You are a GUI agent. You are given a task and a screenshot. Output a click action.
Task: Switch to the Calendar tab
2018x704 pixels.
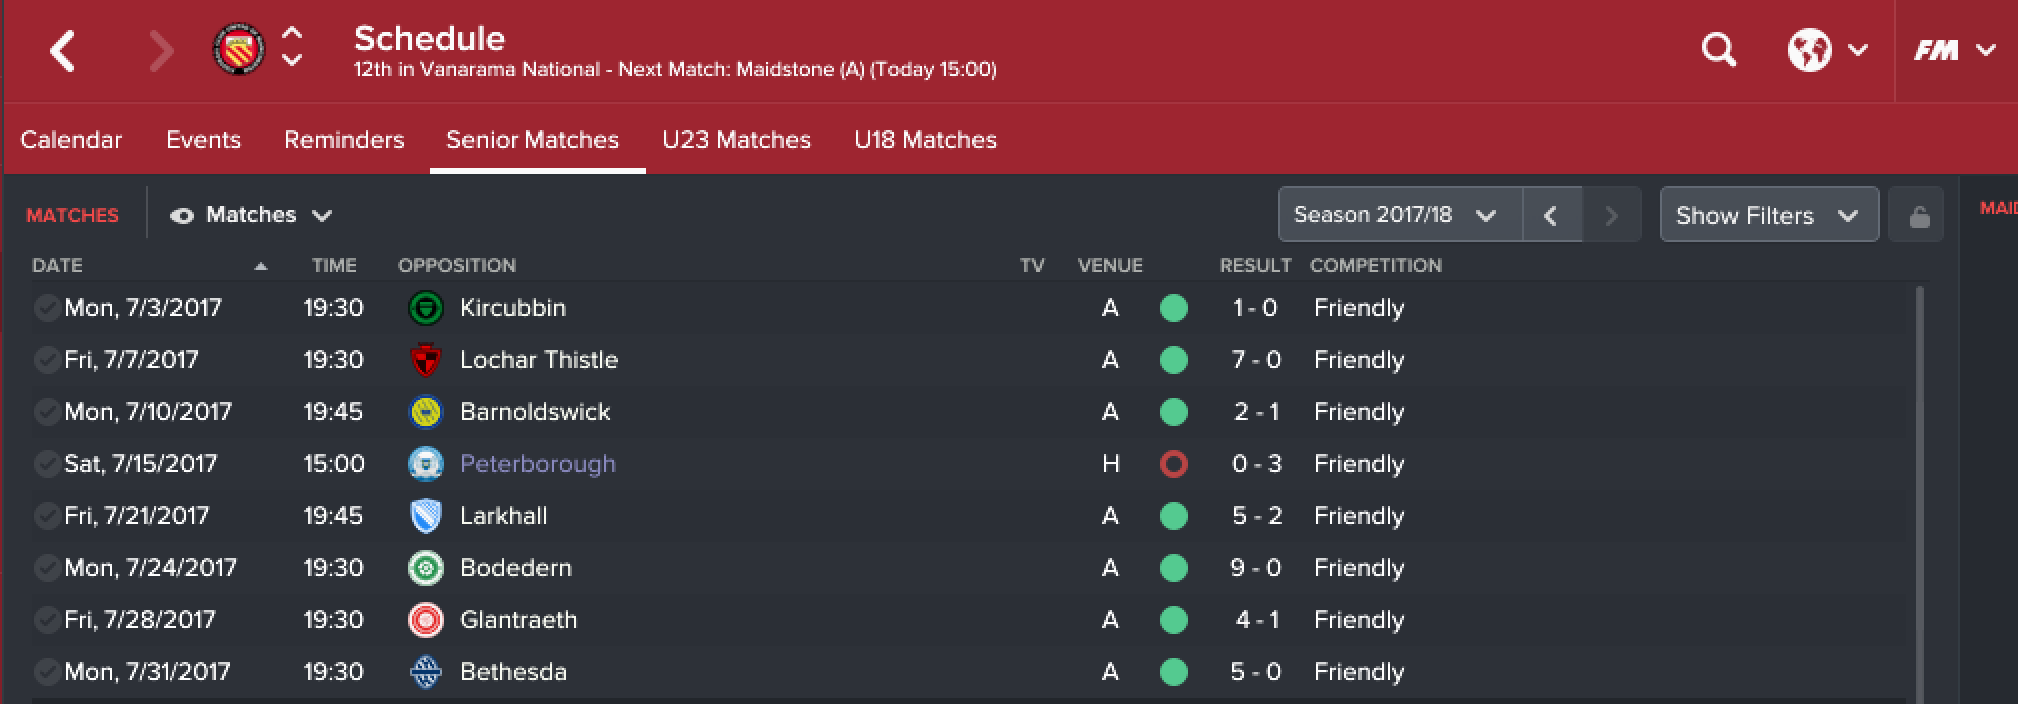[71, 140]
